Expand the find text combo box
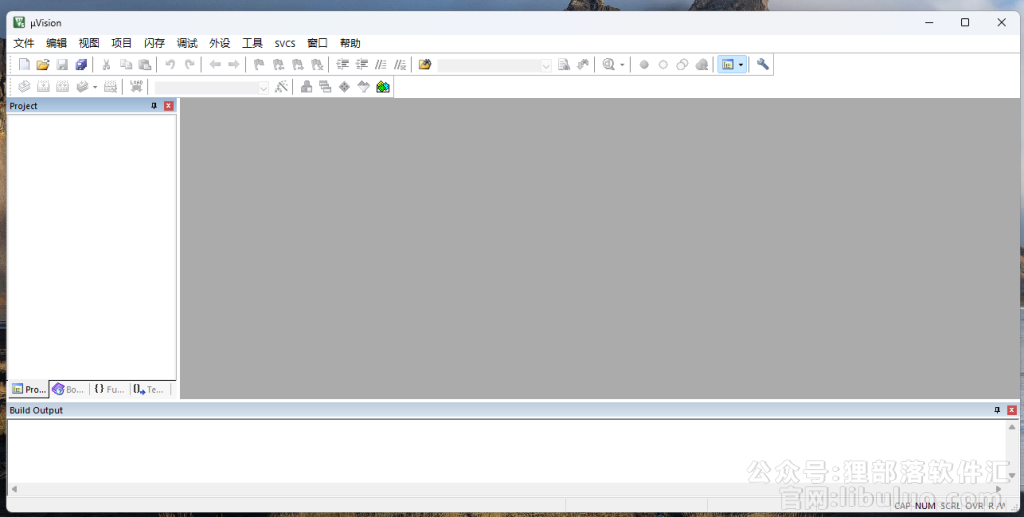This screenshot has height=517, width=1024. pyautogui.click(x=546, y=65)
